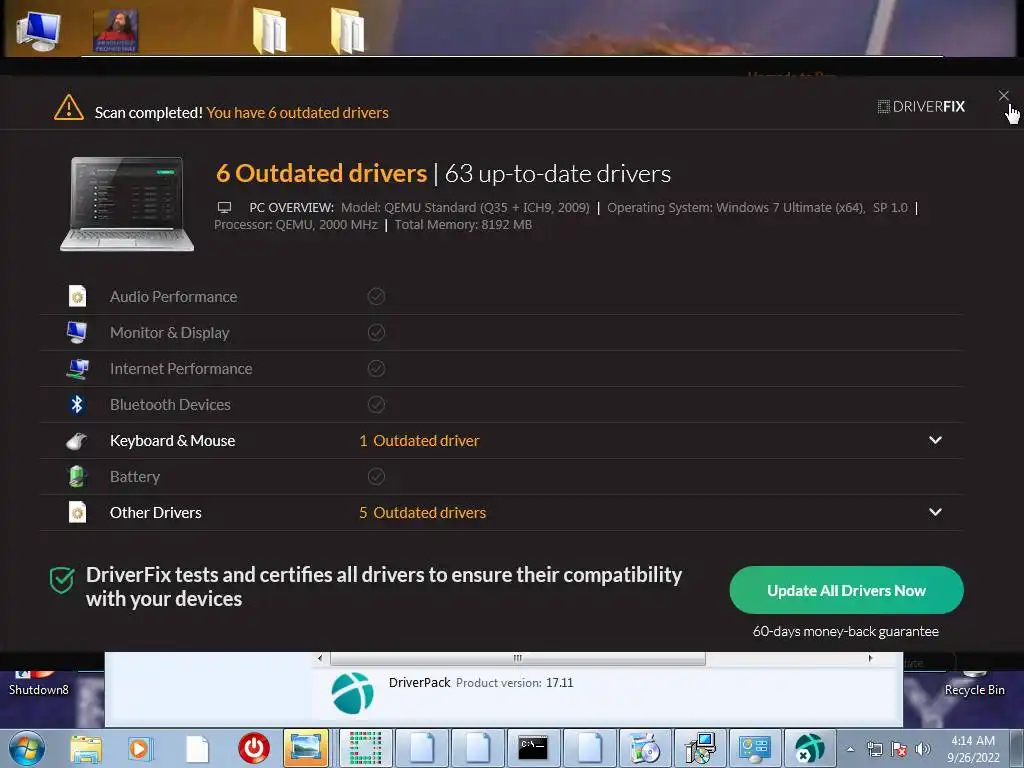Open the Windows Start menu orb
This screenshot has width=1024, height=768.
[27, 748]
